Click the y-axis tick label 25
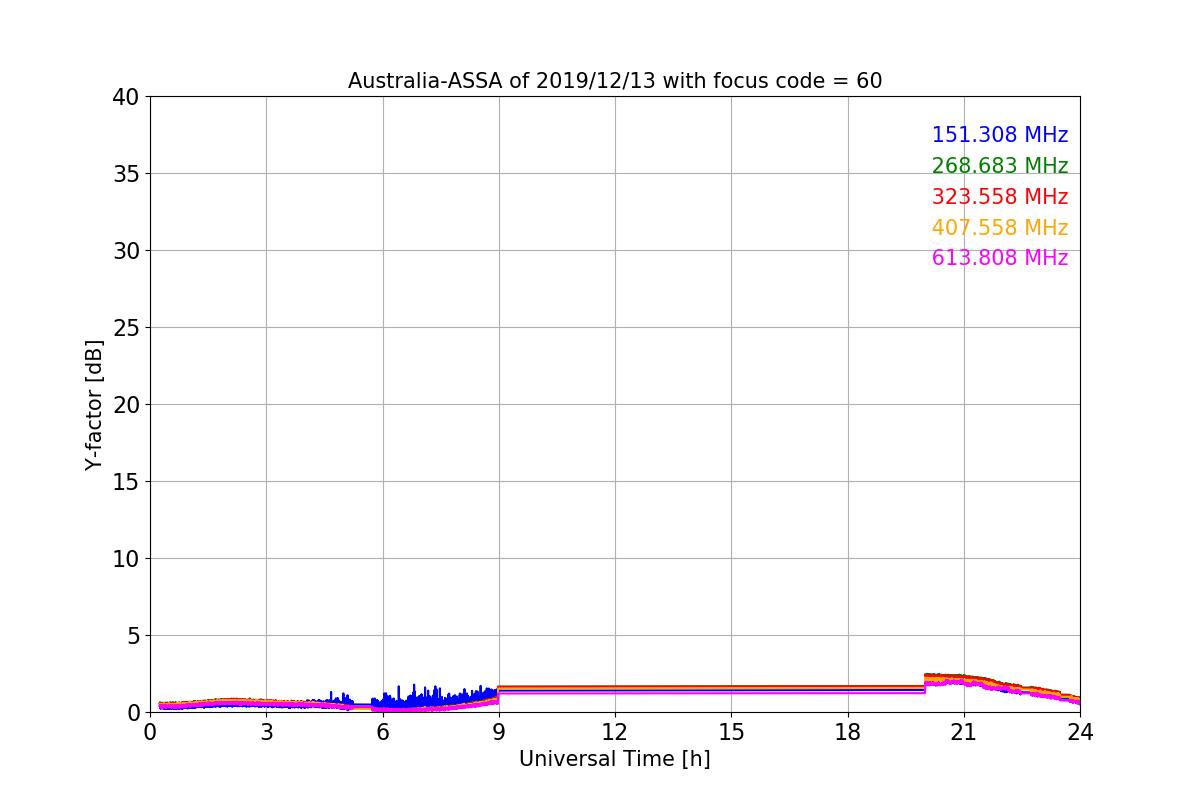The image size is (1200, 800). [x=126, y=328]
